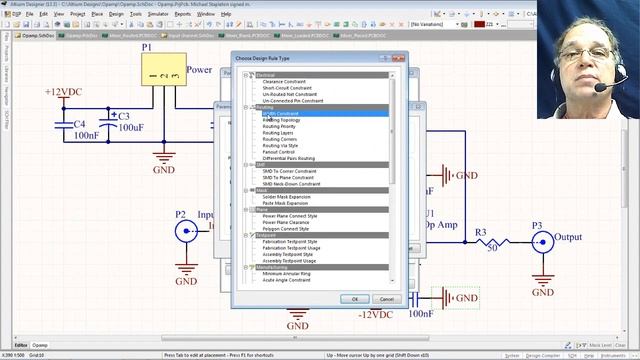Click the VCC power port toolbar icon
This screenshot has width=640, height=360.
(318, 24)
